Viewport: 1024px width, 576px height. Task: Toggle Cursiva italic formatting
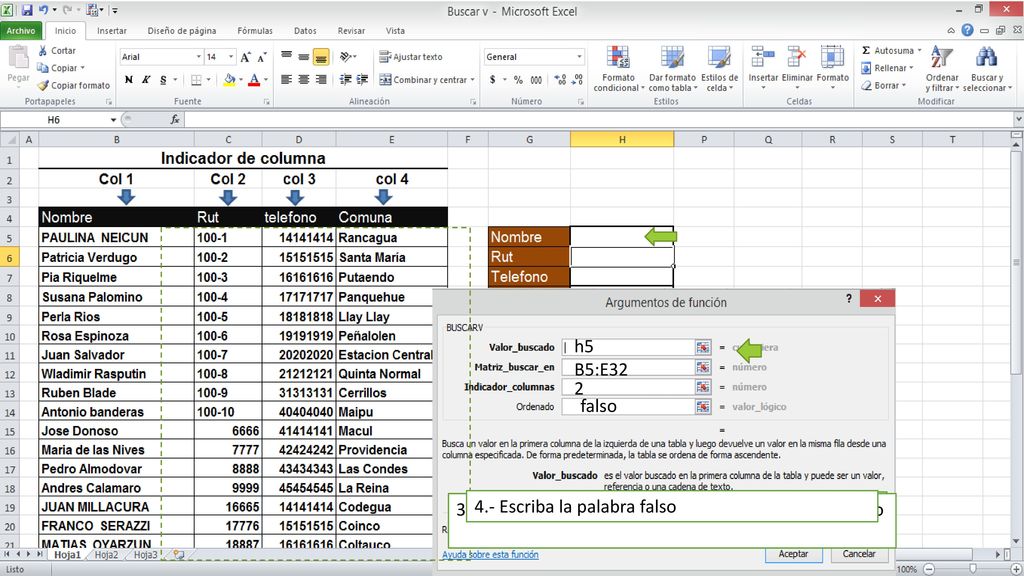point(146,80)
